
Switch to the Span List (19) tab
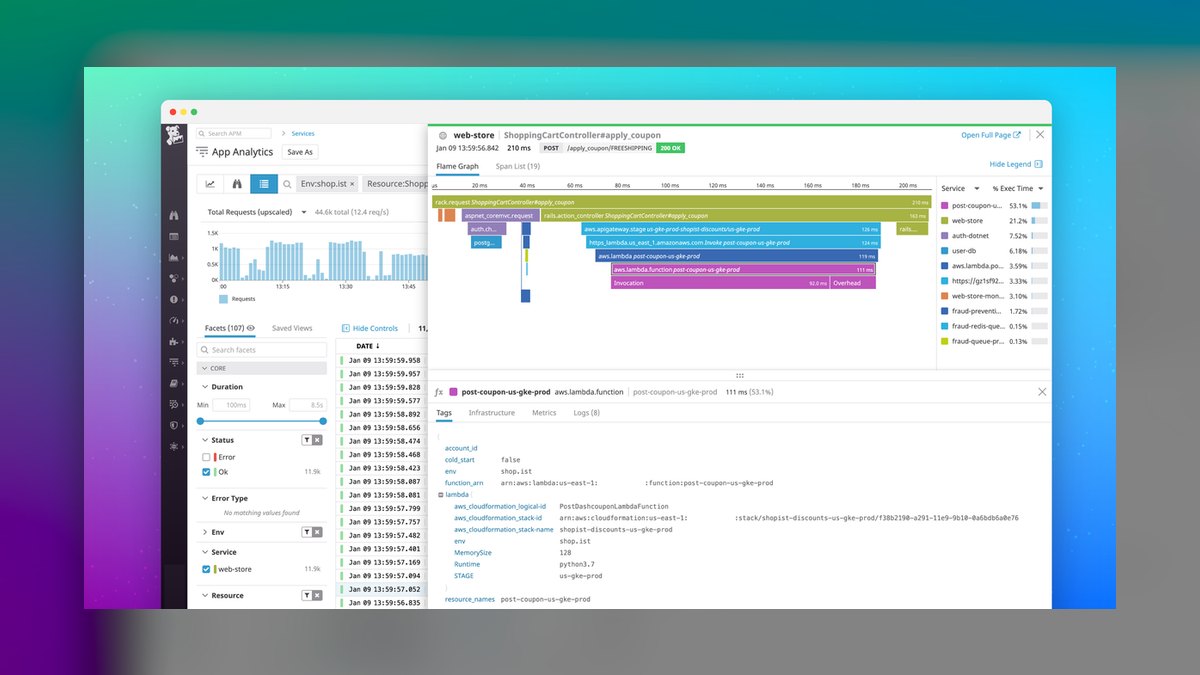tap(518, 166)
